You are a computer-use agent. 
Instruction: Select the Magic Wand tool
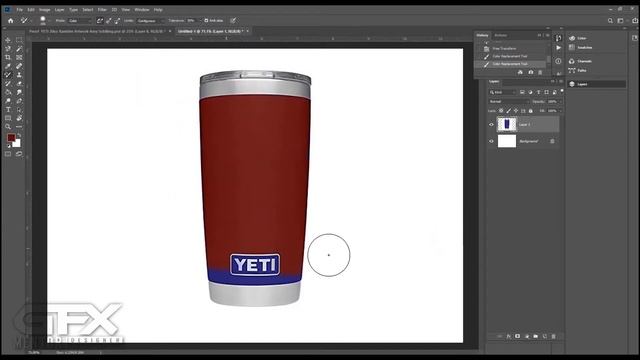[x=19, y=49]
